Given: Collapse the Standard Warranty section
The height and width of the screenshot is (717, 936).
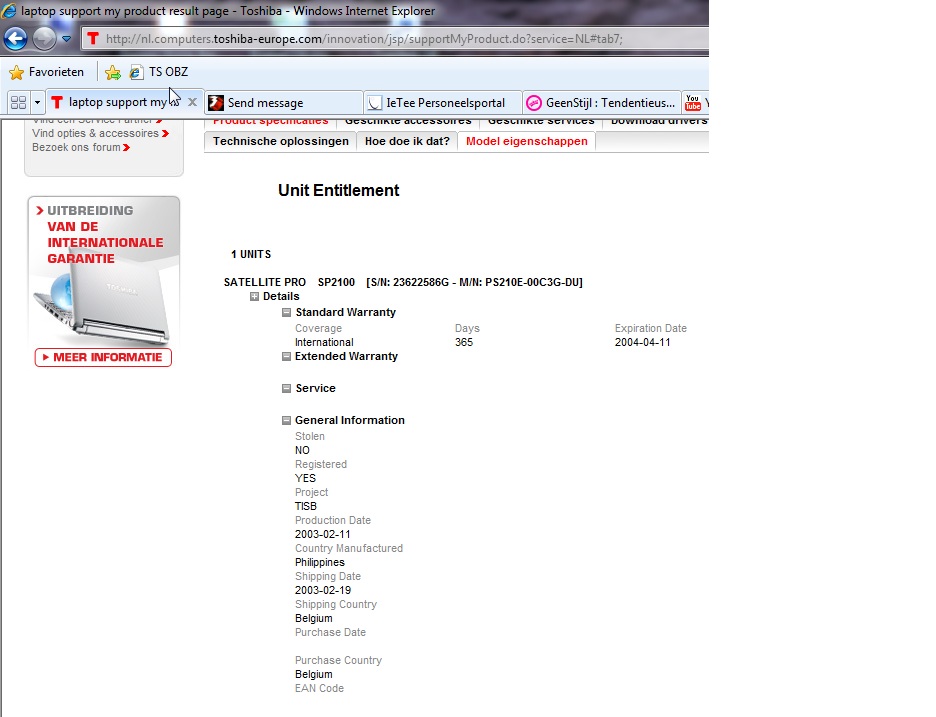Looking at the screenshot, I should point(287,312).
